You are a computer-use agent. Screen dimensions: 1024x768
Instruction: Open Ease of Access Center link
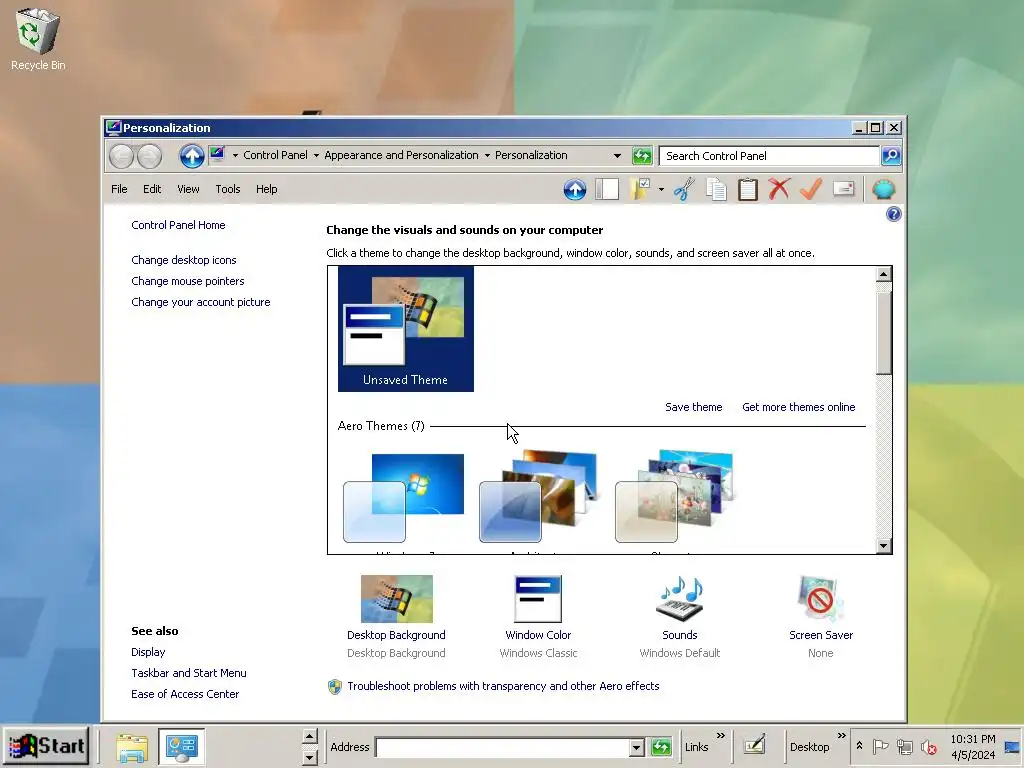[185, 694]
